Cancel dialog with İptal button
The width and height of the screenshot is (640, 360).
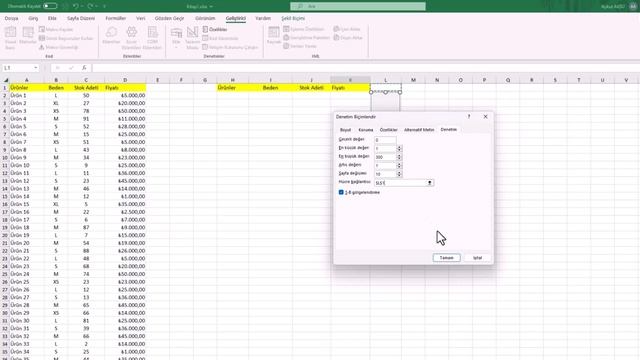[x=477, y=258]
